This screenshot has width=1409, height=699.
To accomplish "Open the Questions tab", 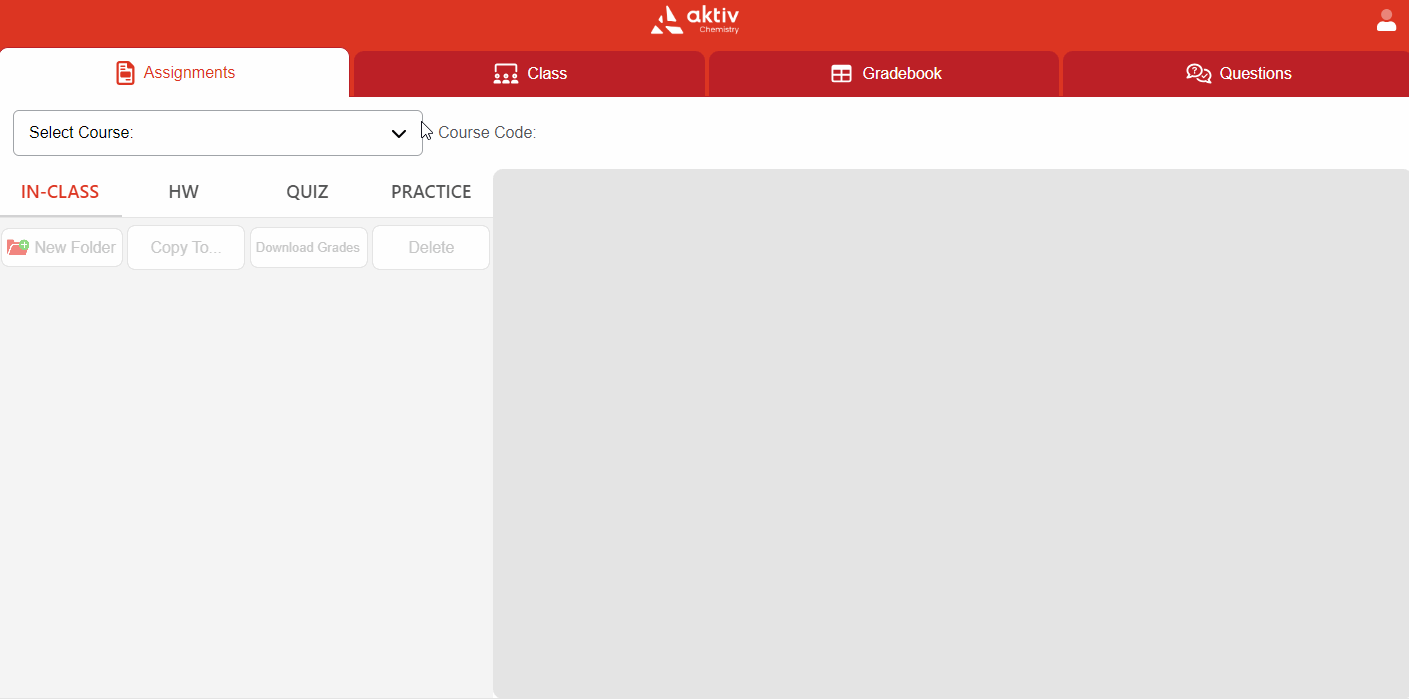I will point(1235,72).
